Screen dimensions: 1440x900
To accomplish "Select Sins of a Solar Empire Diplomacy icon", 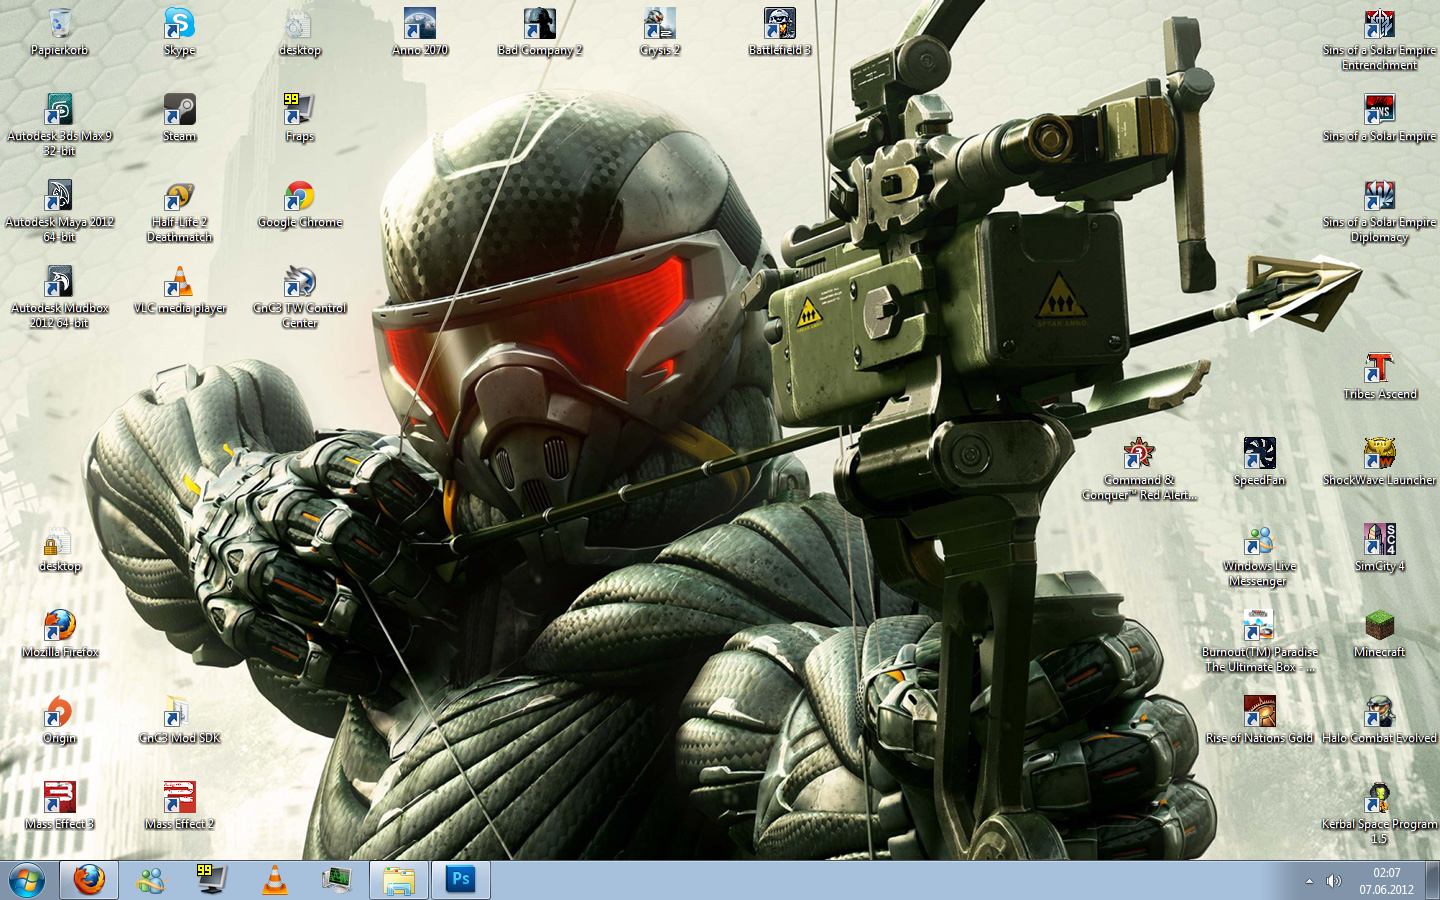I will coord(1379,211).
